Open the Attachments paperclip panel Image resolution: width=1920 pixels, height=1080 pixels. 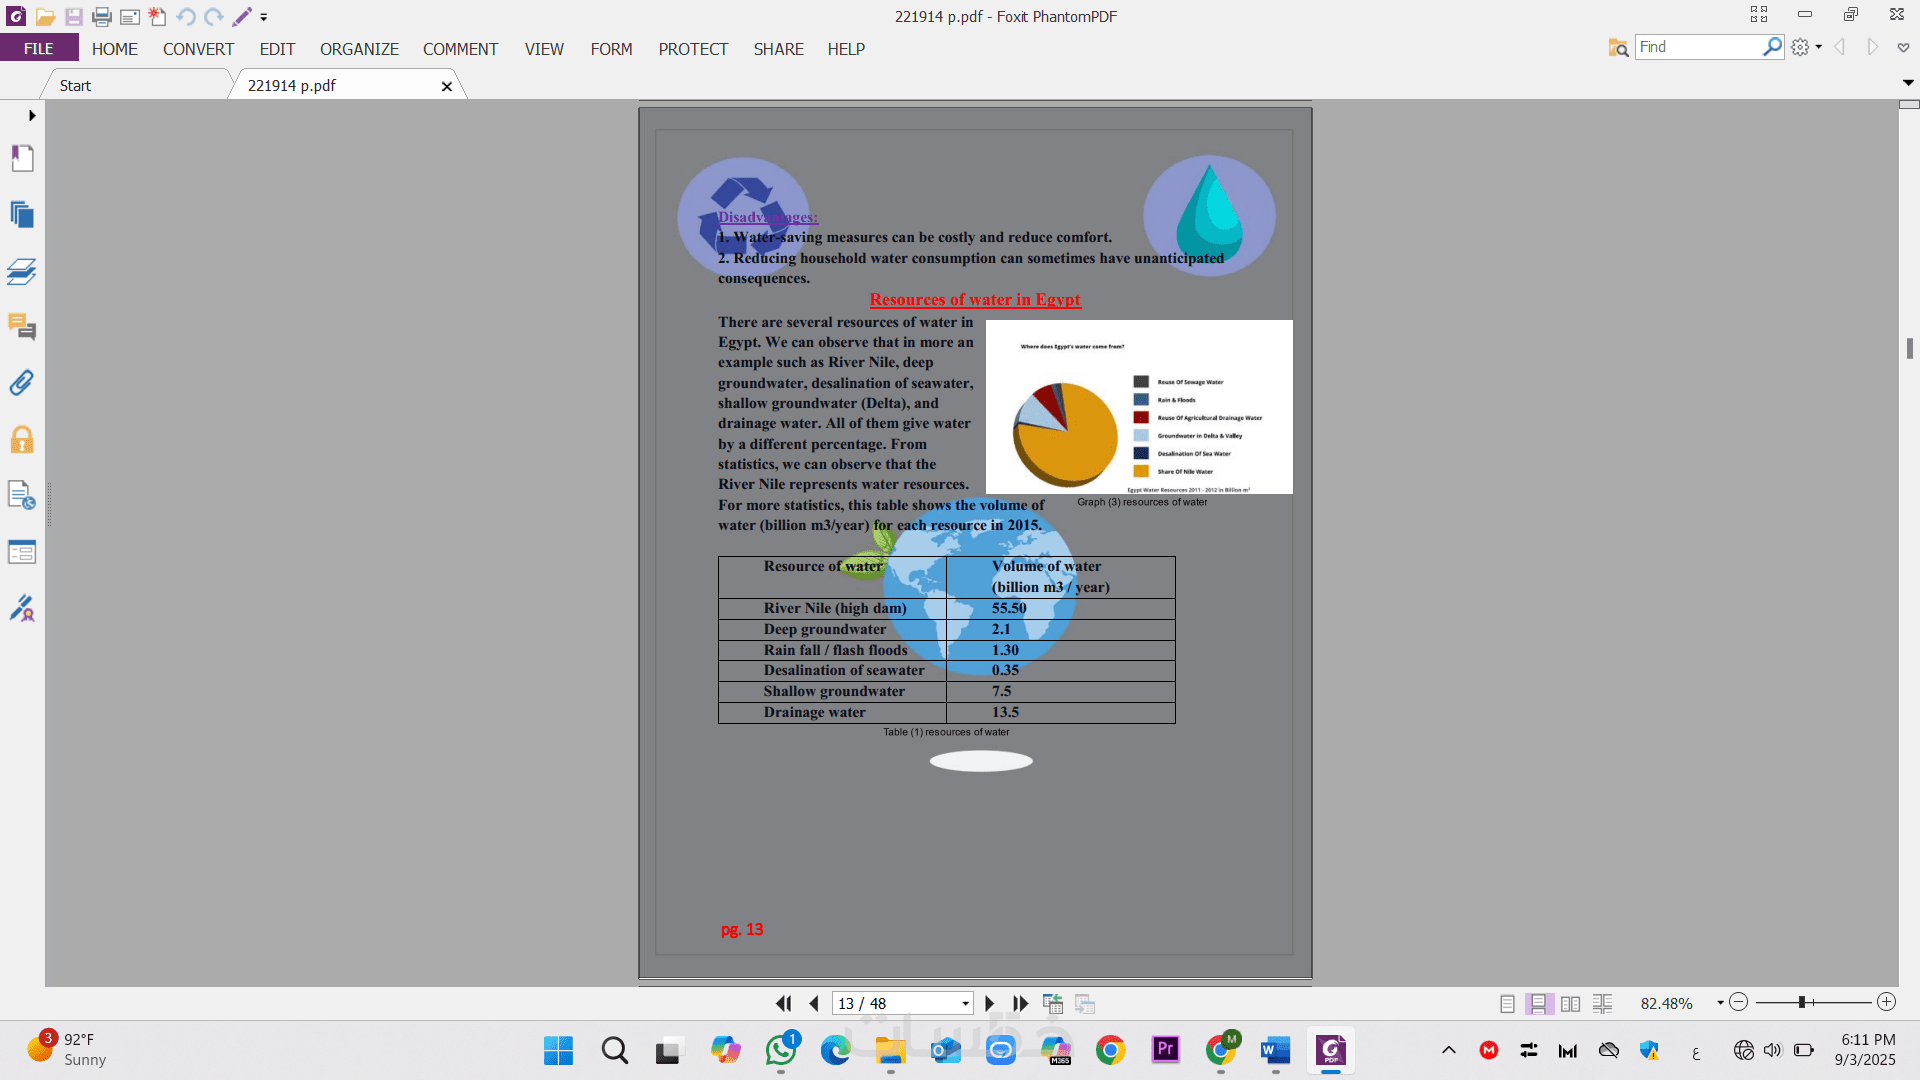22,383
